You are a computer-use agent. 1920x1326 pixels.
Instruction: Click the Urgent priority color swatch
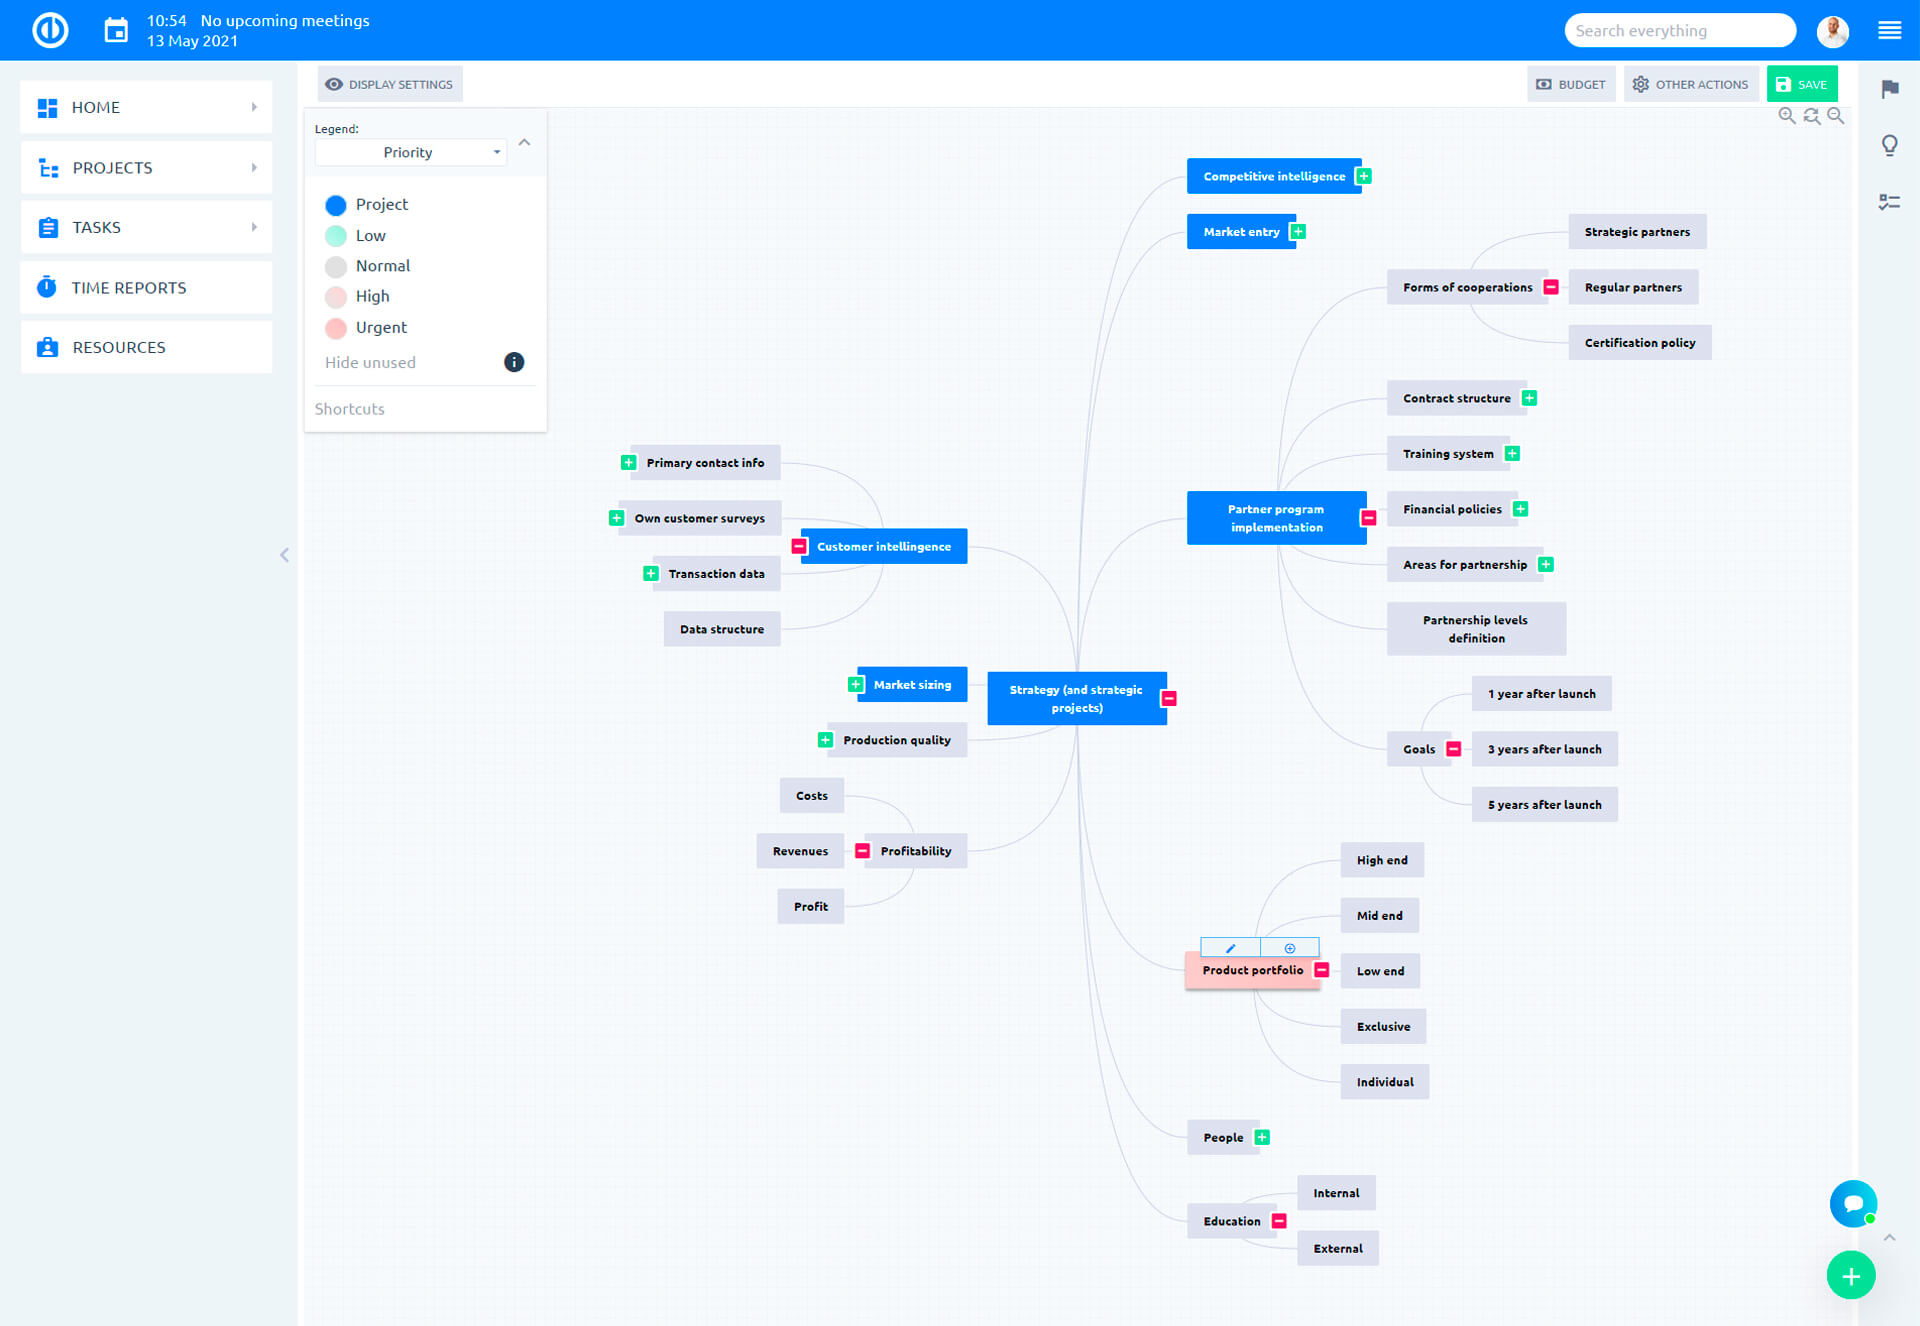tap(336, 328)
